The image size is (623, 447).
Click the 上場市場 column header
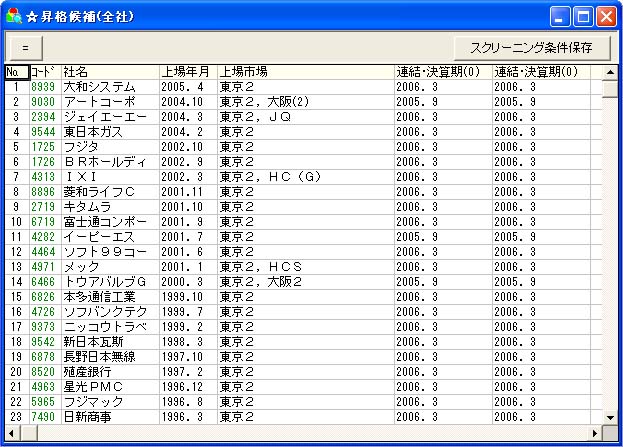point(304,72)
